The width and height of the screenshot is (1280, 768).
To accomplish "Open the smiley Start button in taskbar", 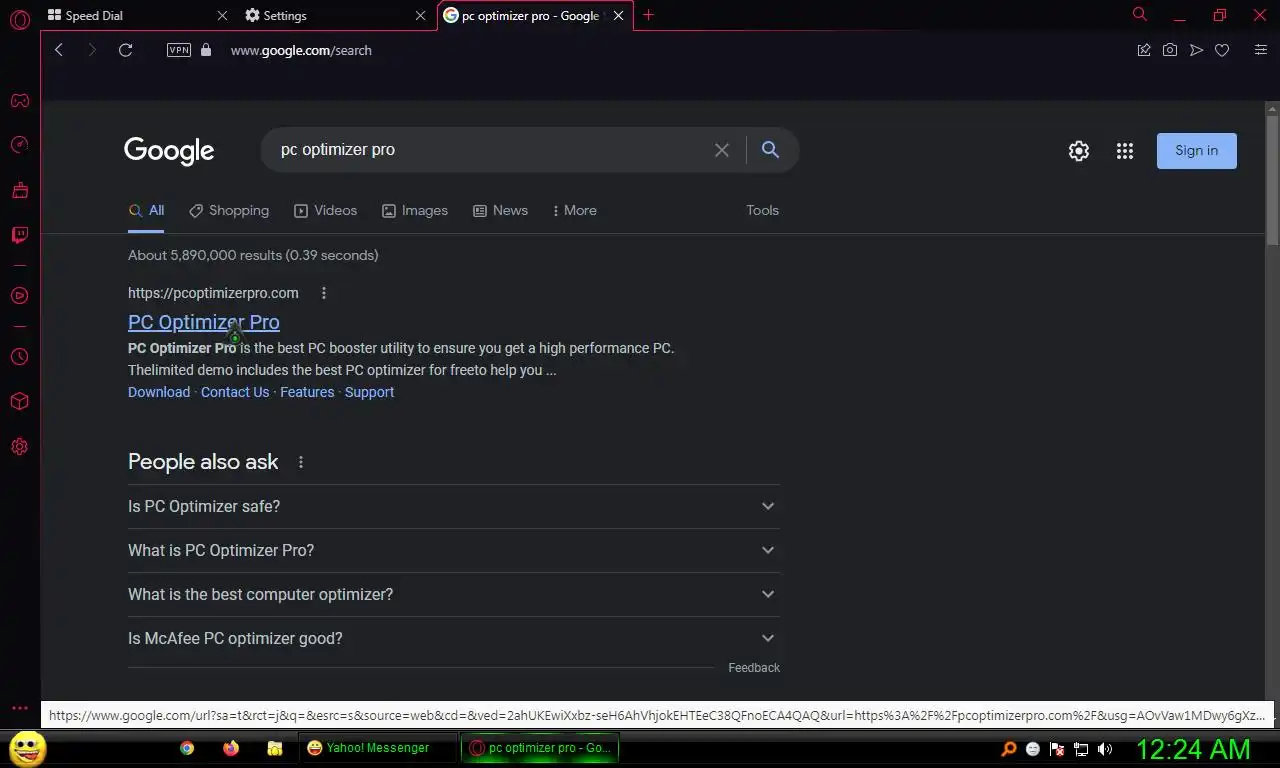I will tap(27, 747).
